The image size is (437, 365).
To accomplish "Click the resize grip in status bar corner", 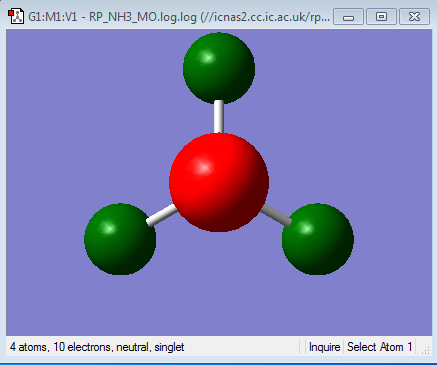I will click(x=425, y=350).
